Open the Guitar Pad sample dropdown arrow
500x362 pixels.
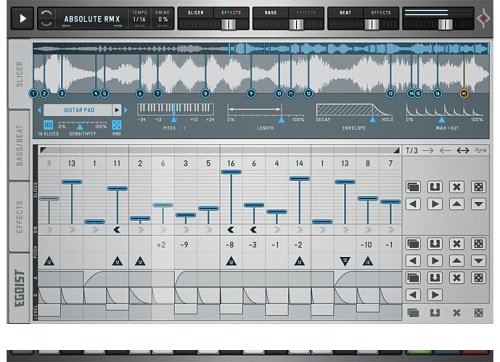click(117, 110)
